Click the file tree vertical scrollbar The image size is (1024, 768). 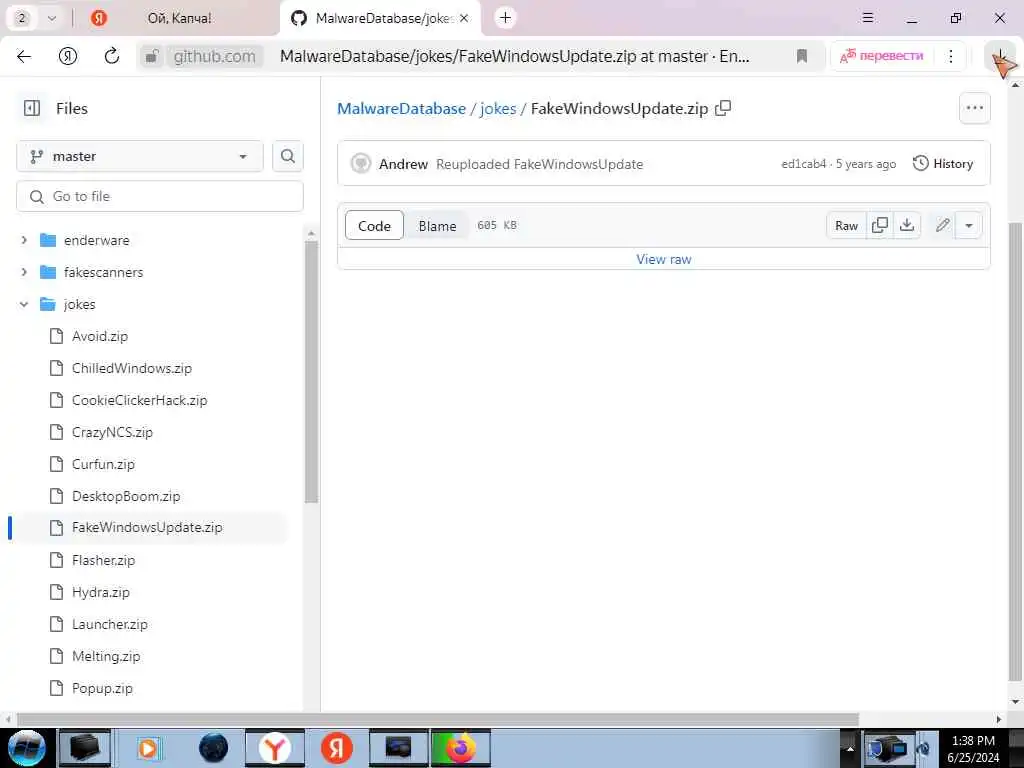[x=311, y=372]
